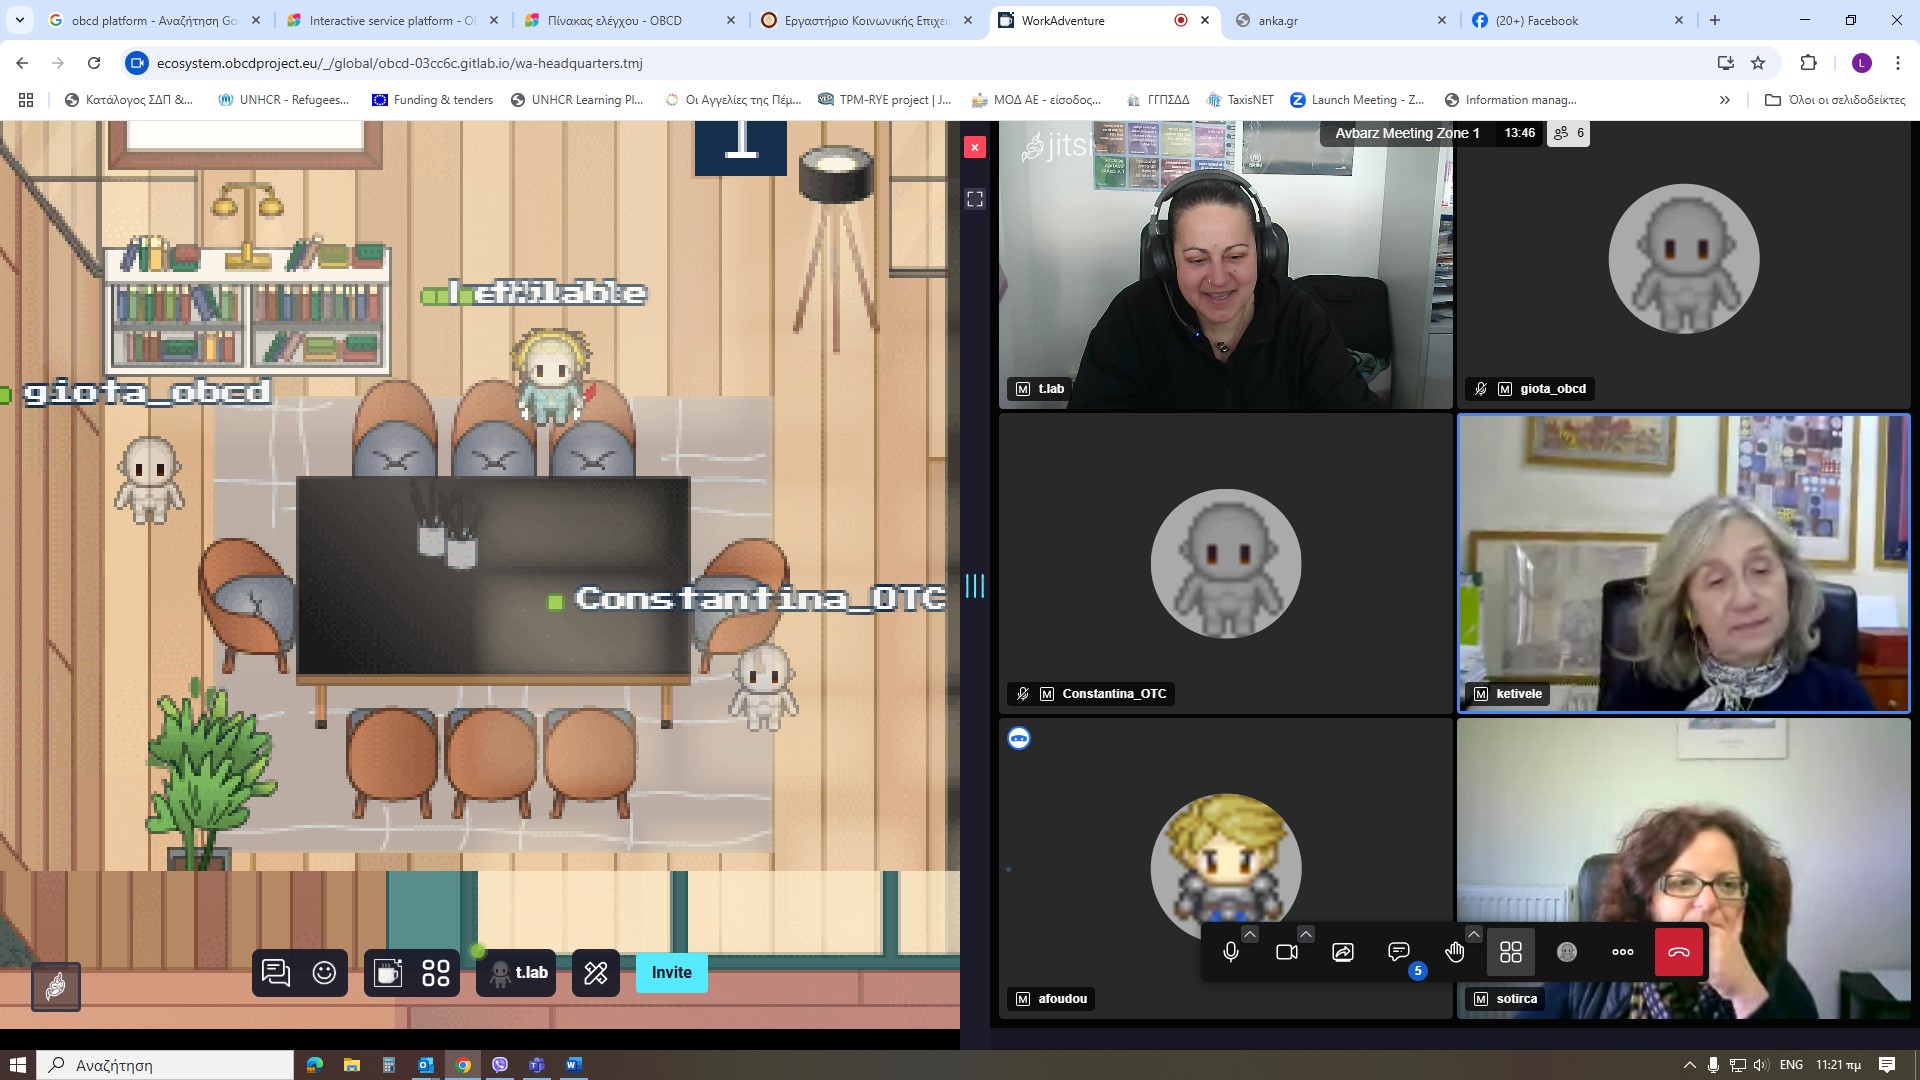
Task: Start screen sharing in Jitsi
Action: pos(1343,952)
